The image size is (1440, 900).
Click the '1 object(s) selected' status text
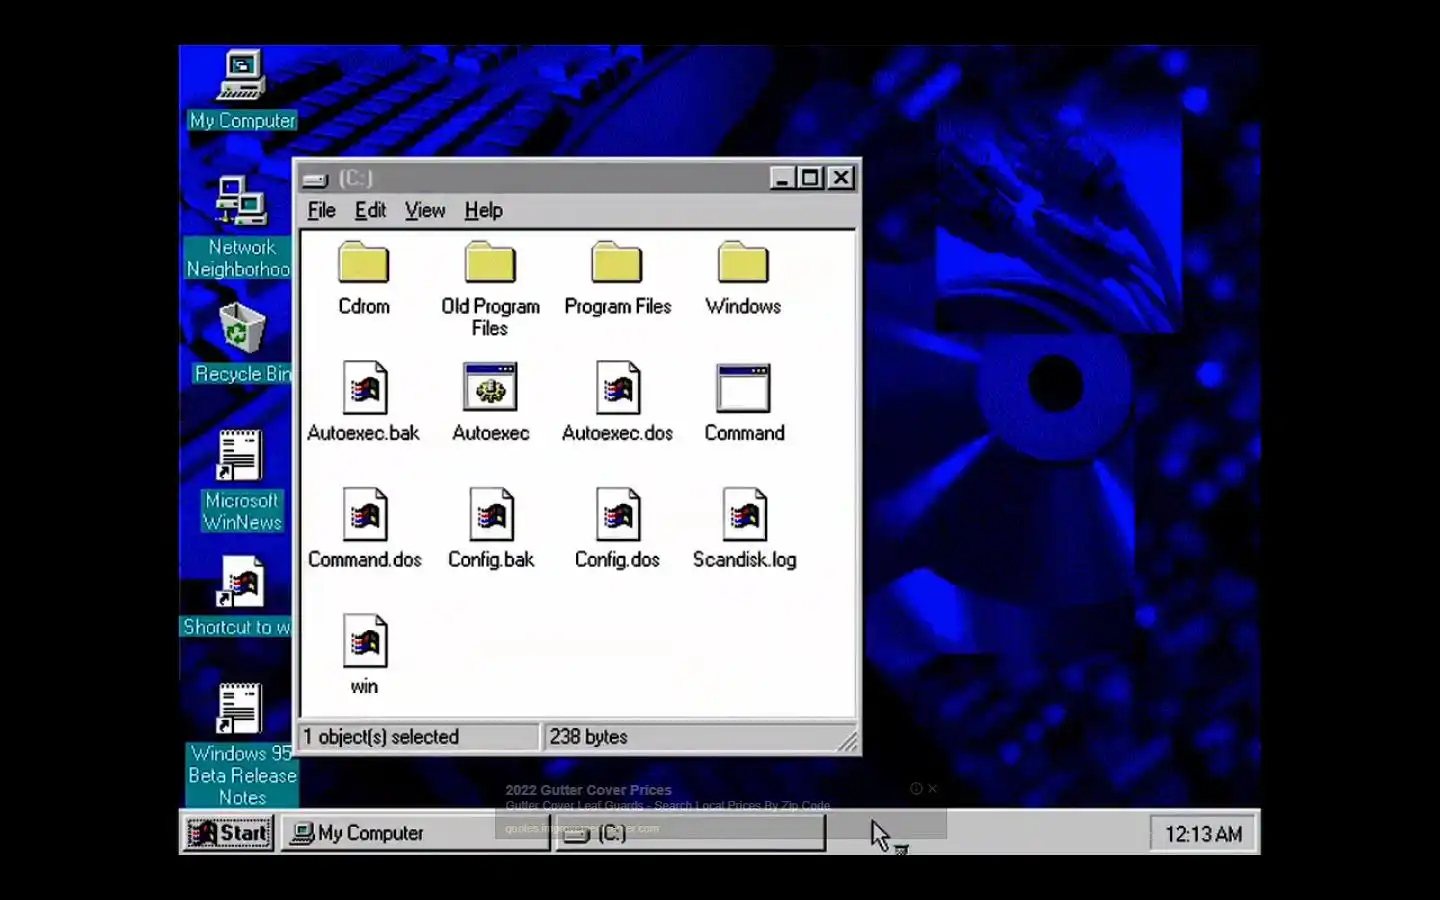point(381,737)
